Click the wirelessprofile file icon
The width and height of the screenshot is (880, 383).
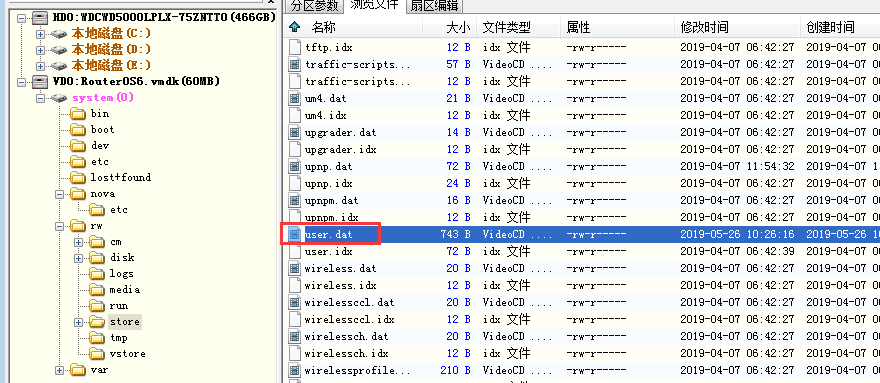pyautogui.click(x=295, y=371)
